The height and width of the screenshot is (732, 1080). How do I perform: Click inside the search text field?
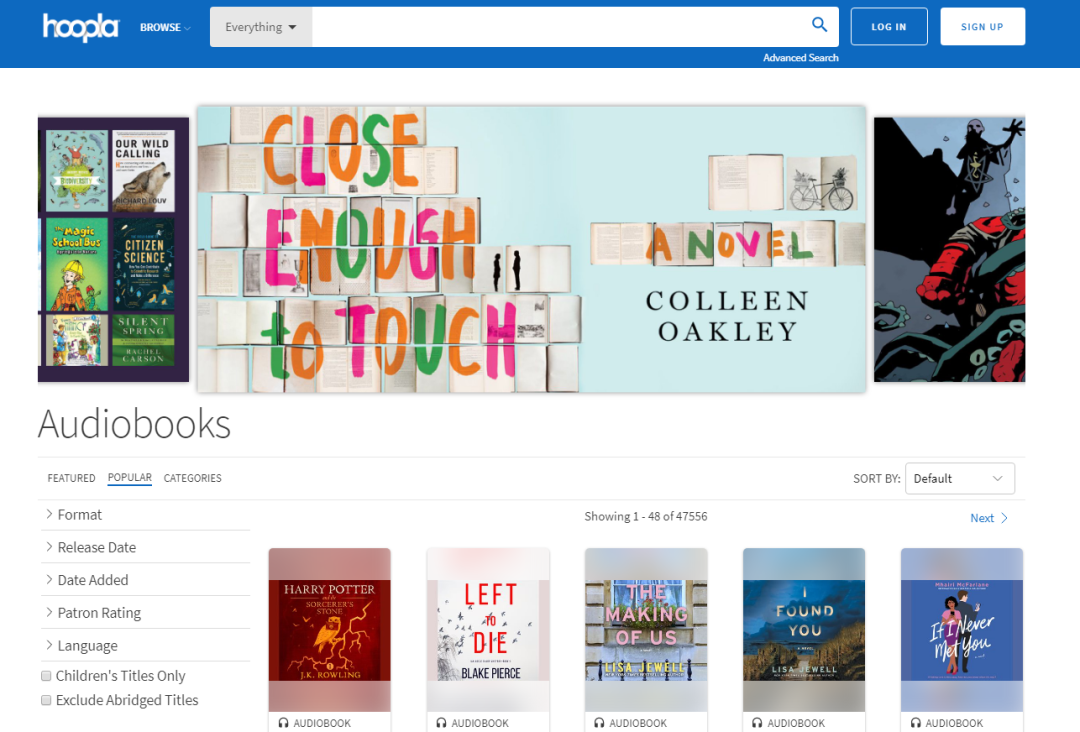click(x=559, y=27)
